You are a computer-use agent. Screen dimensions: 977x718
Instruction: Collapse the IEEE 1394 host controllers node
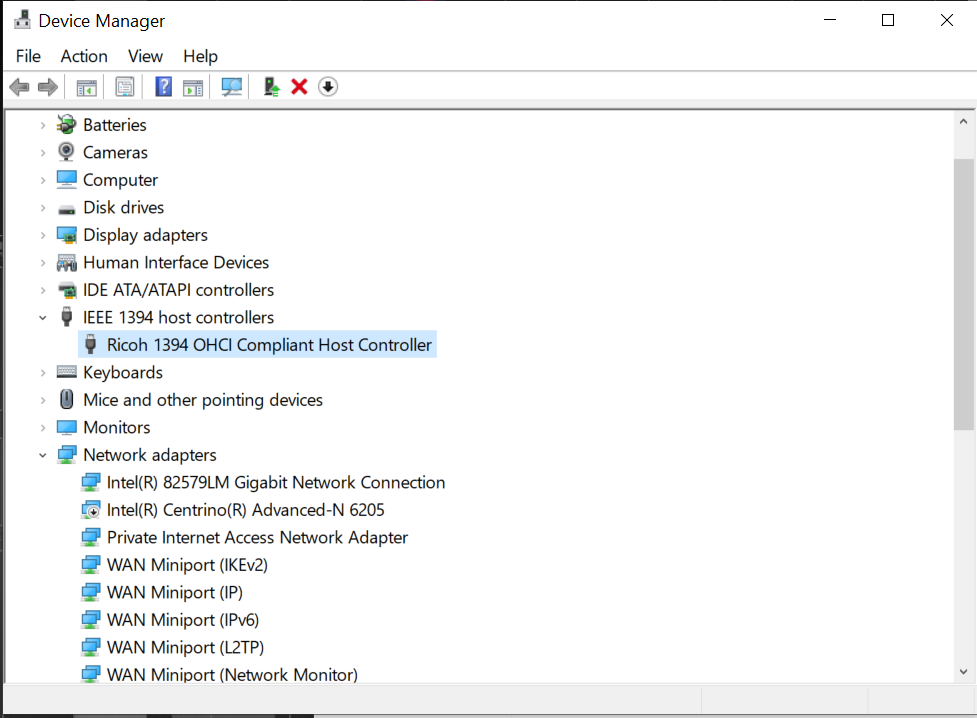(x=42, y=317)
